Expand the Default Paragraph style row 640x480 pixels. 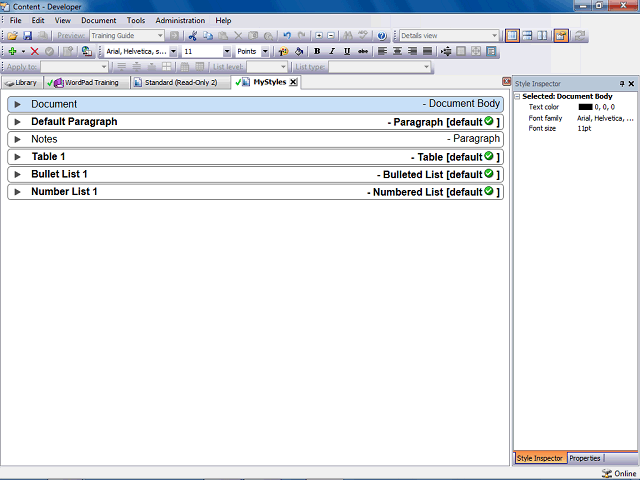point(17,122)
